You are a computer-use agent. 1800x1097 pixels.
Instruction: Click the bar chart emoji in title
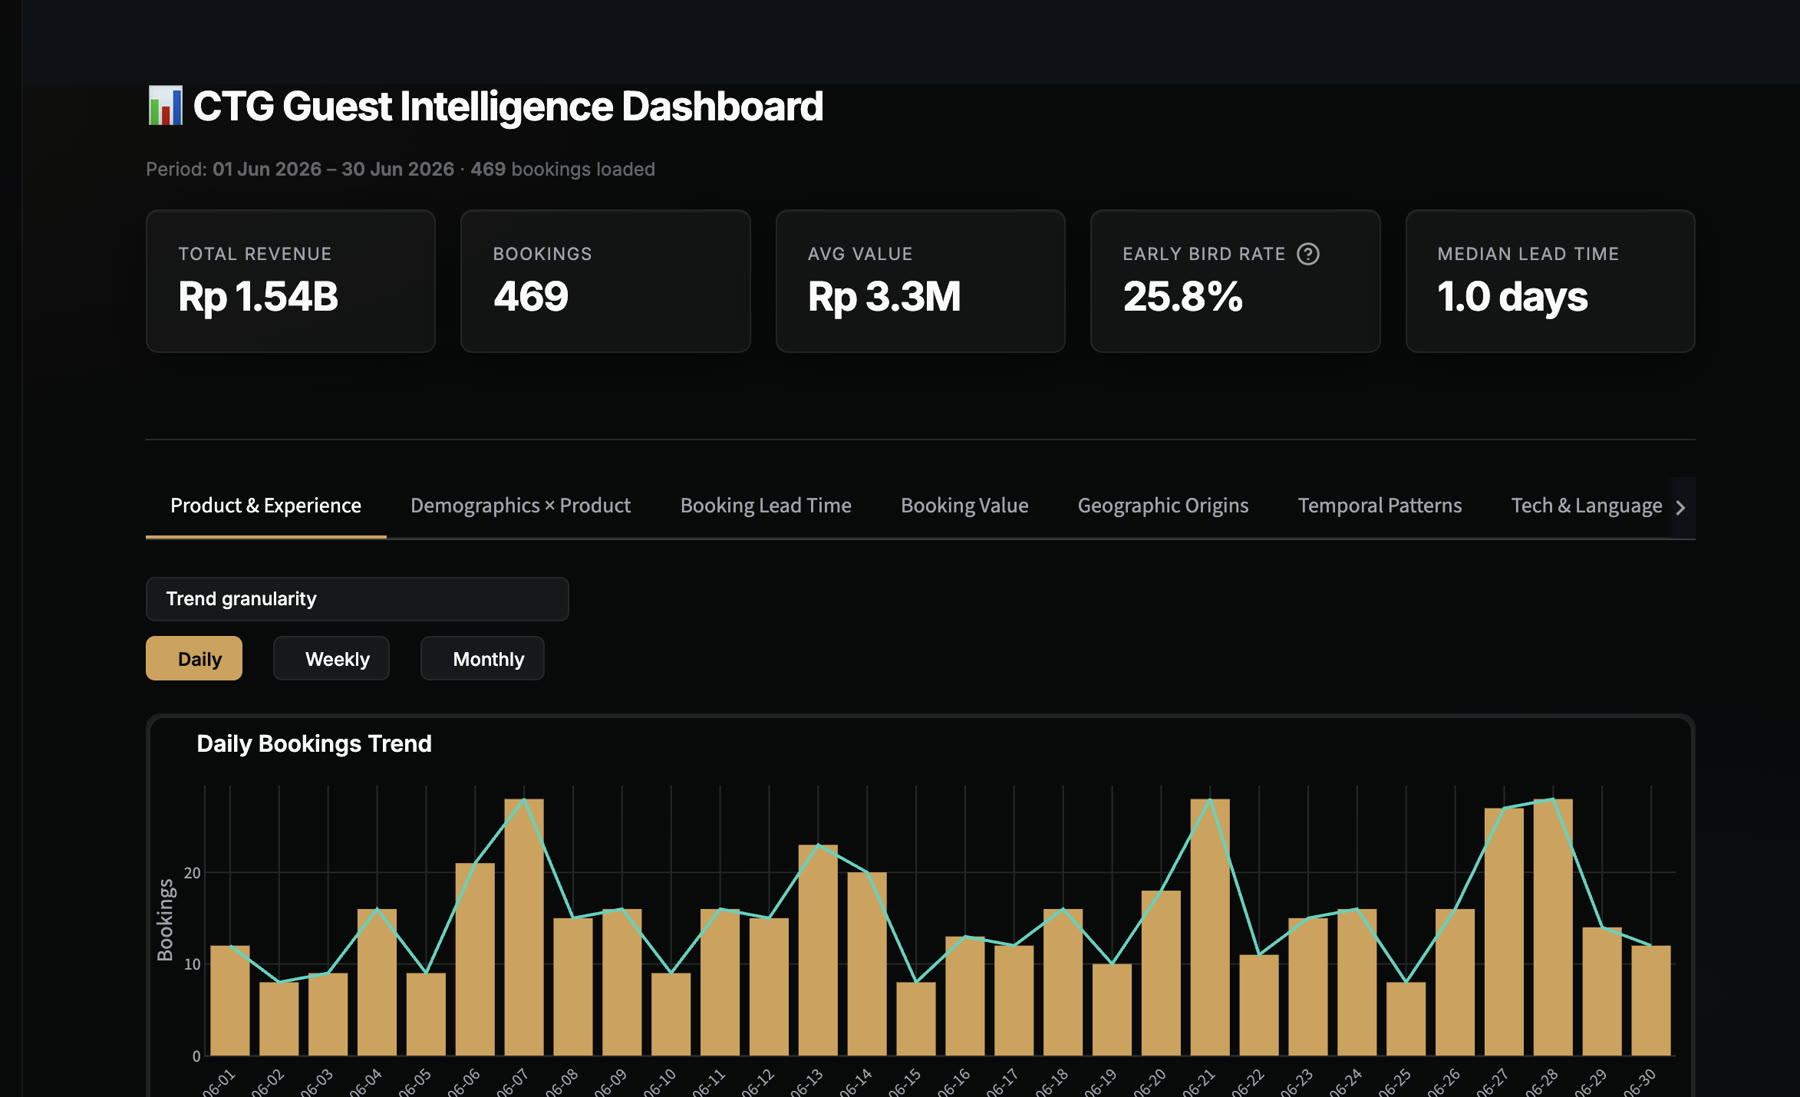pos(165,106)
